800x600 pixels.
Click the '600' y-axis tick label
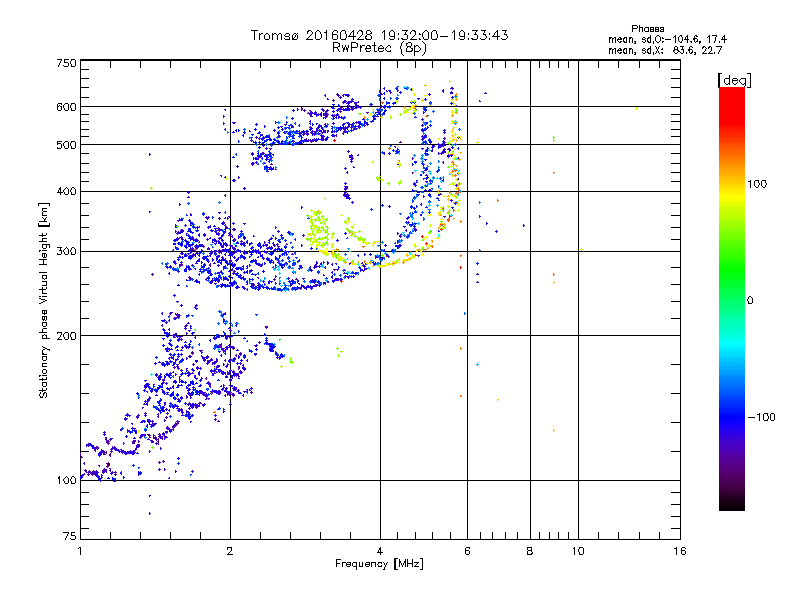66,107
